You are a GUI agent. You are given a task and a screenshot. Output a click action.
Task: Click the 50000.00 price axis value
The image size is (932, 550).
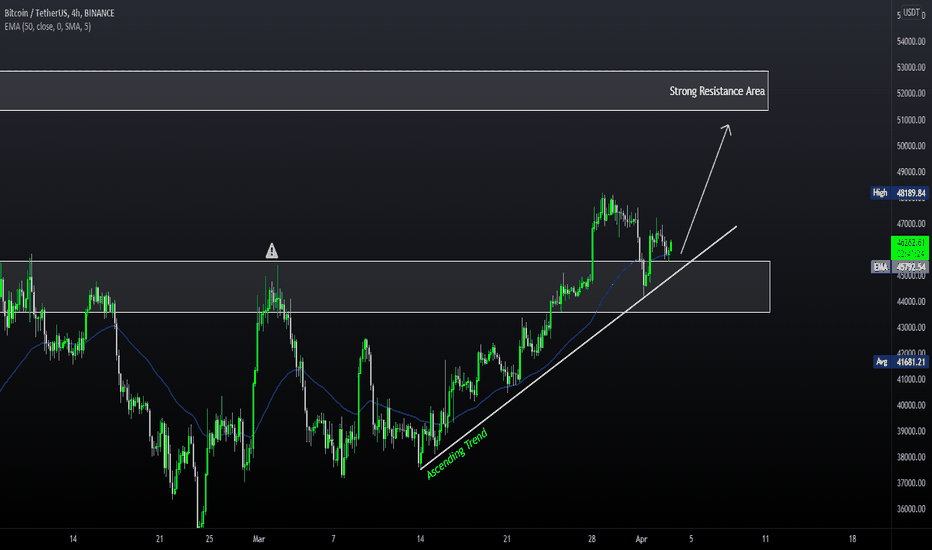[911, 146]
